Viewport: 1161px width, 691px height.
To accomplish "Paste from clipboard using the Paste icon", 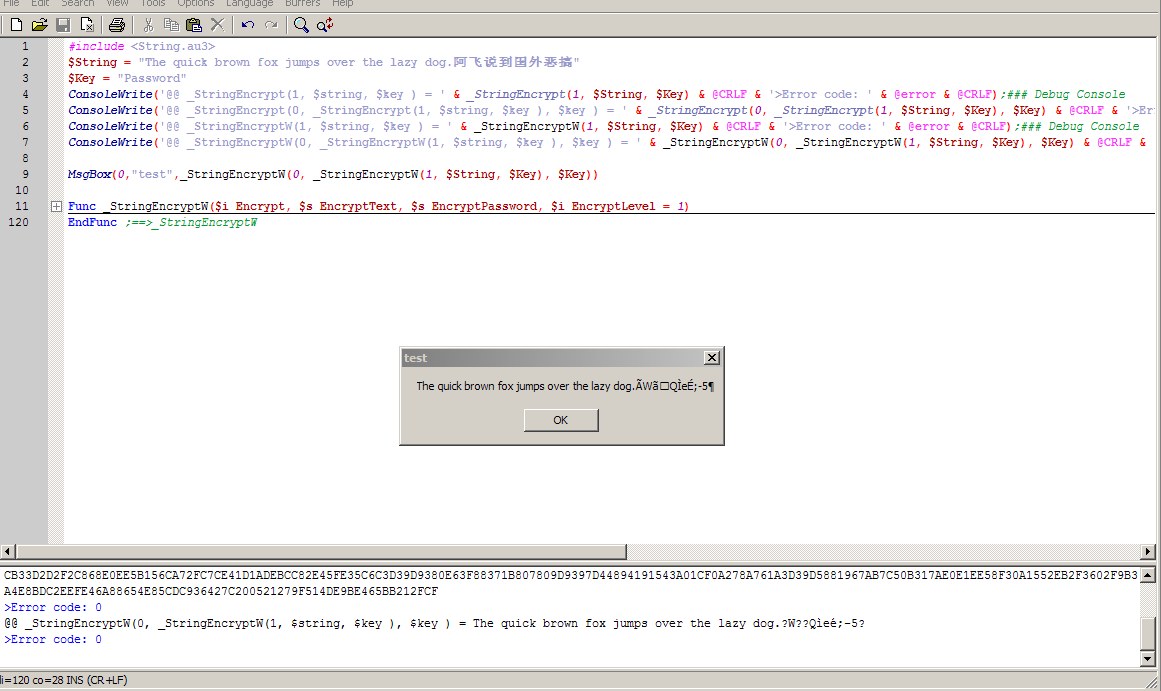I will coord(194,25).
